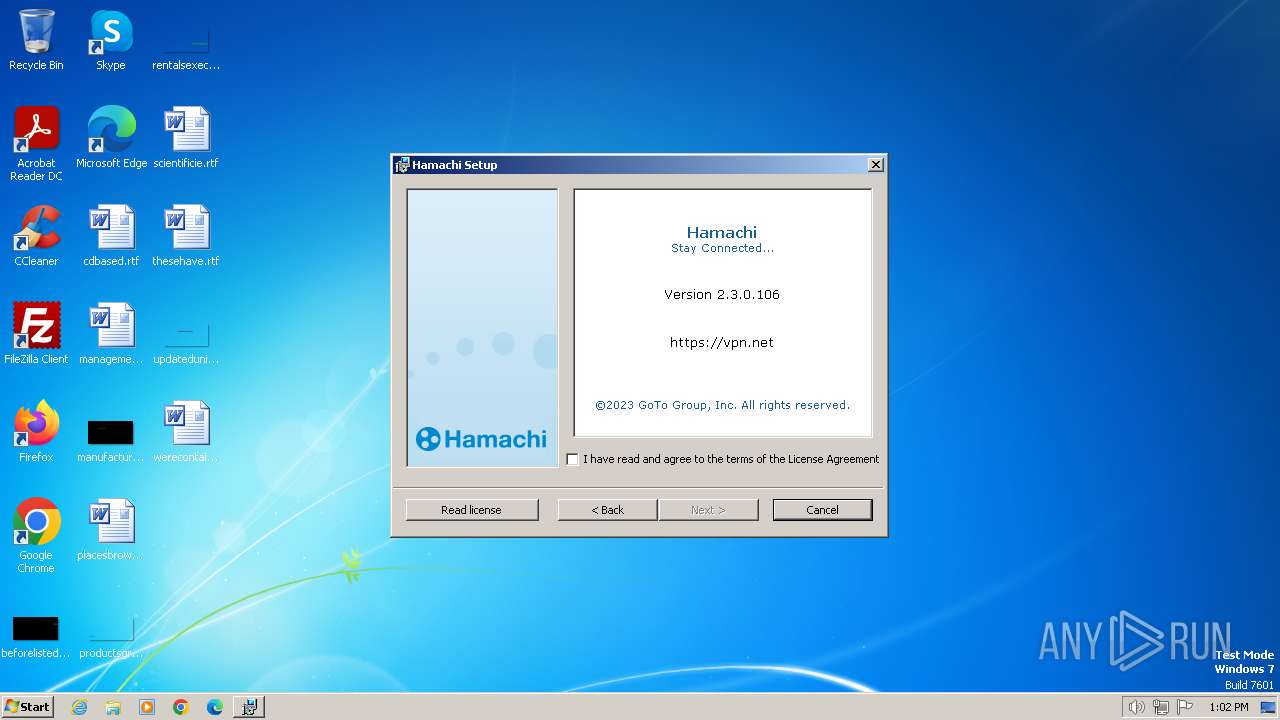The height and width of the screenshot is (720, 1280).
Task: Select the placesbrow... document icon
Action: point(111,530)
